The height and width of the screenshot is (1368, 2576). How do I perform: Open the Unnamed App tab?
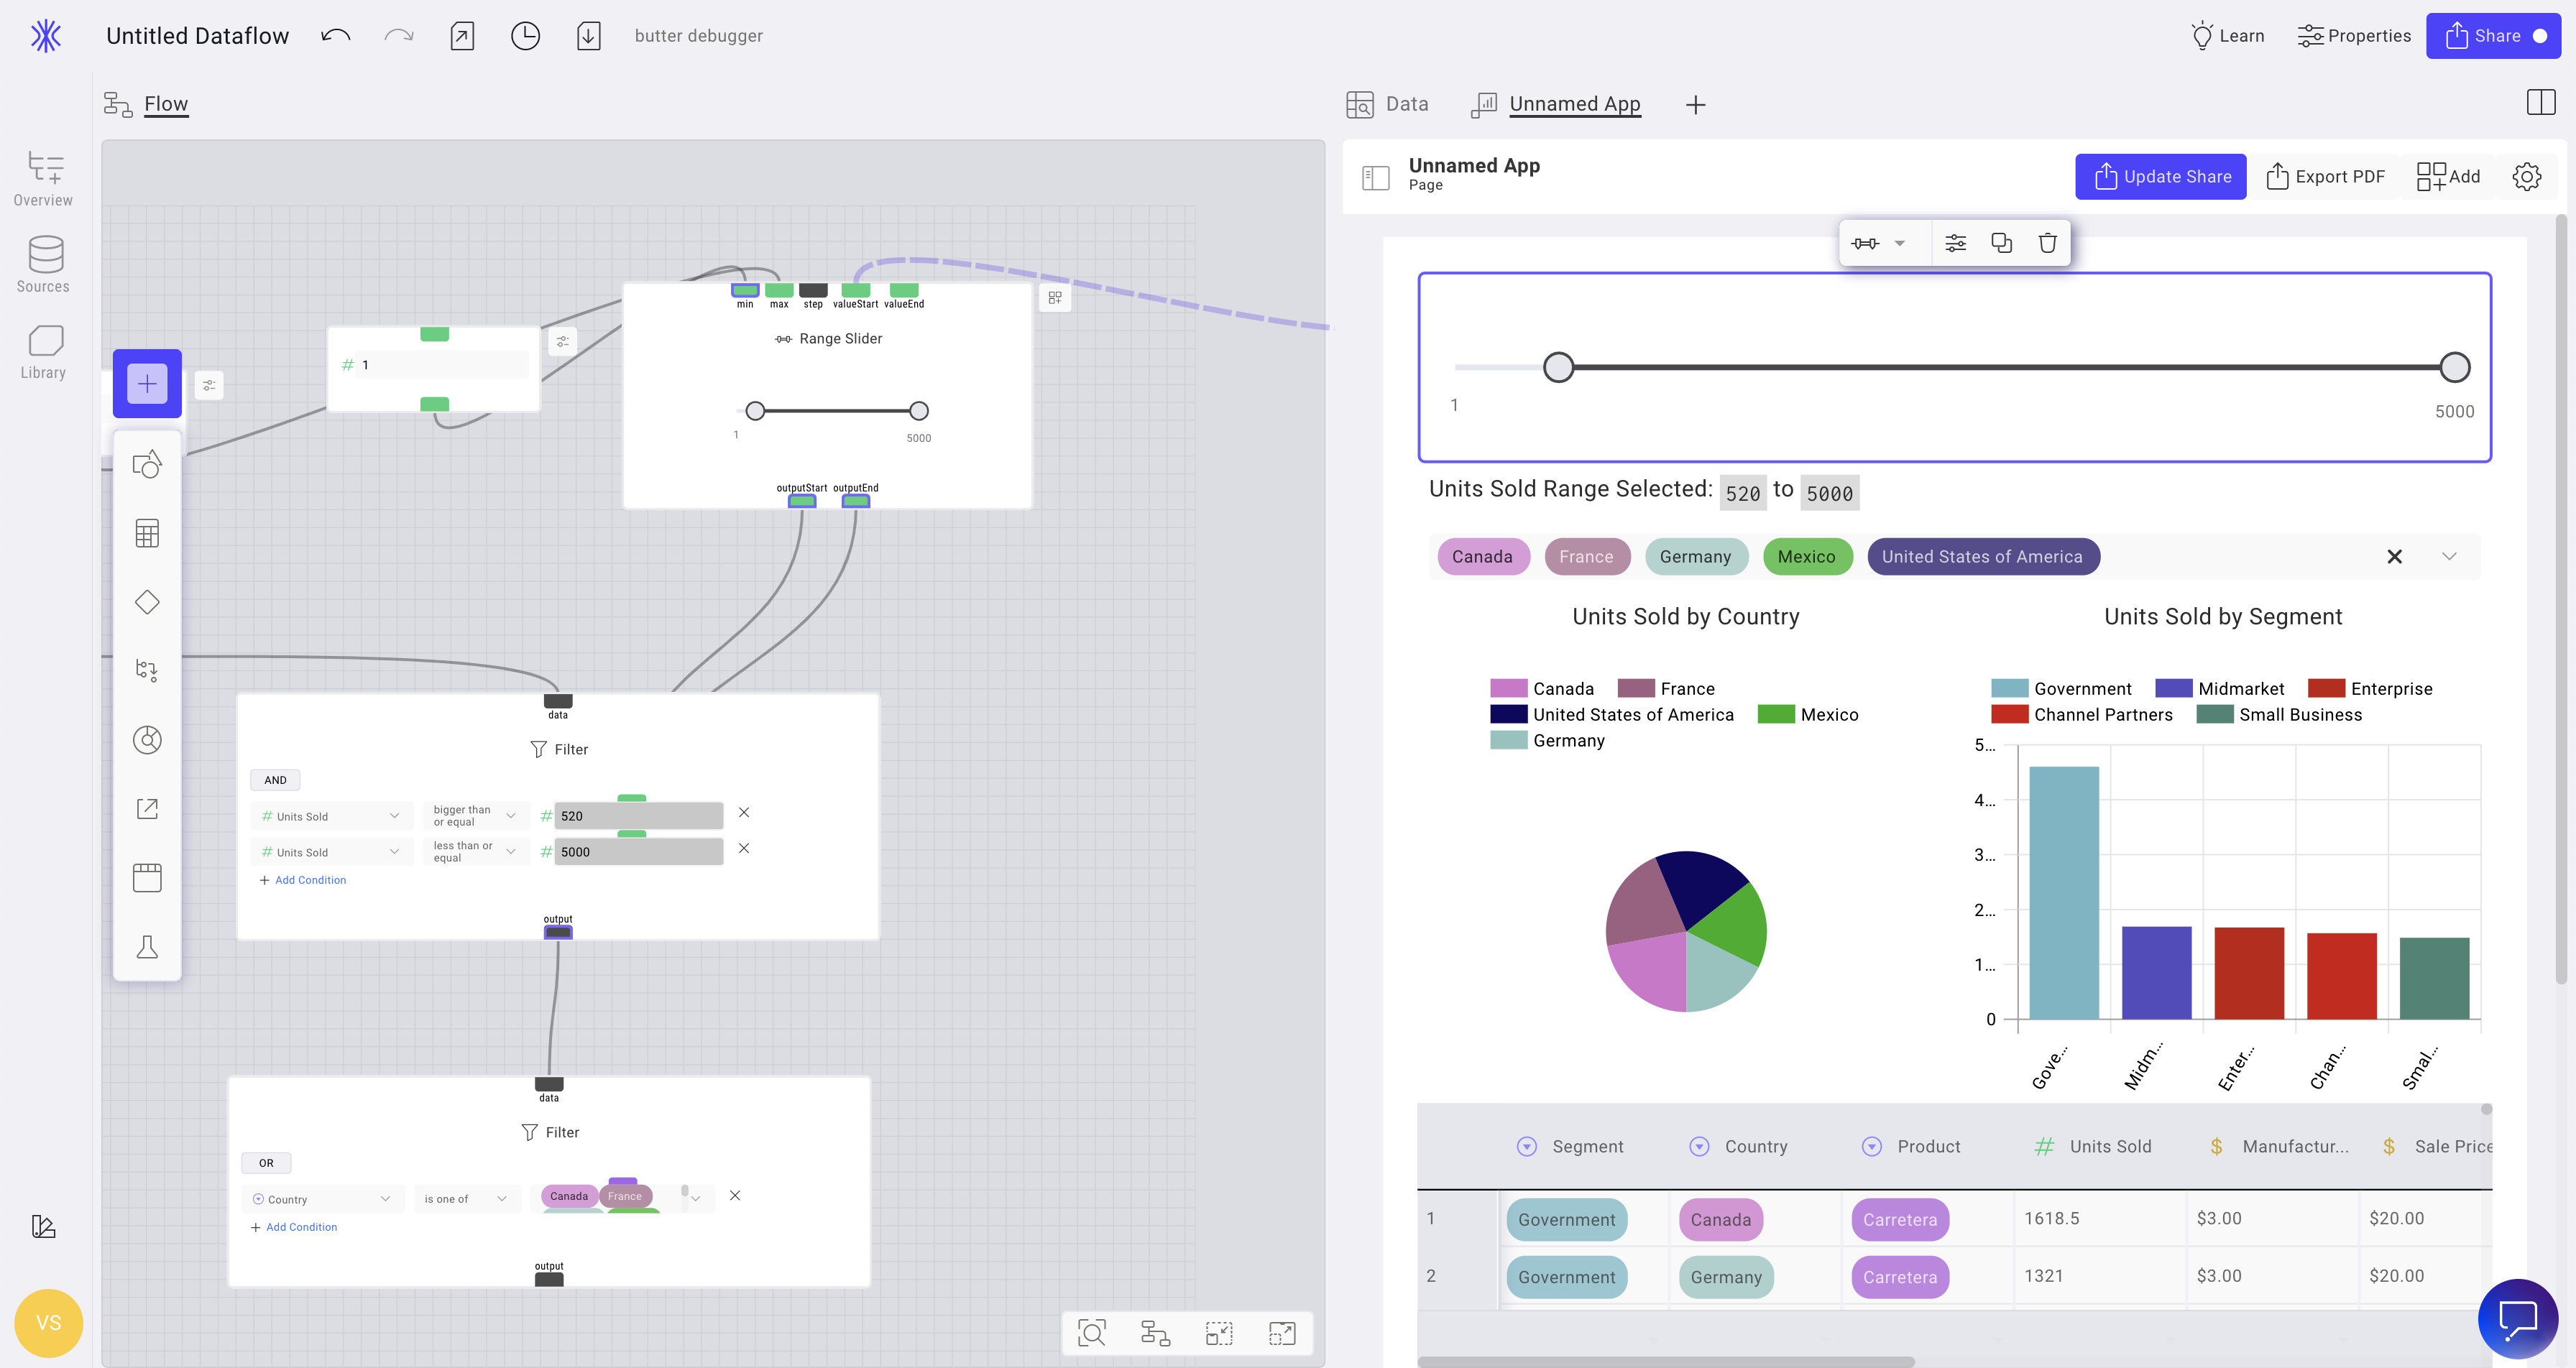(1574, 103)
